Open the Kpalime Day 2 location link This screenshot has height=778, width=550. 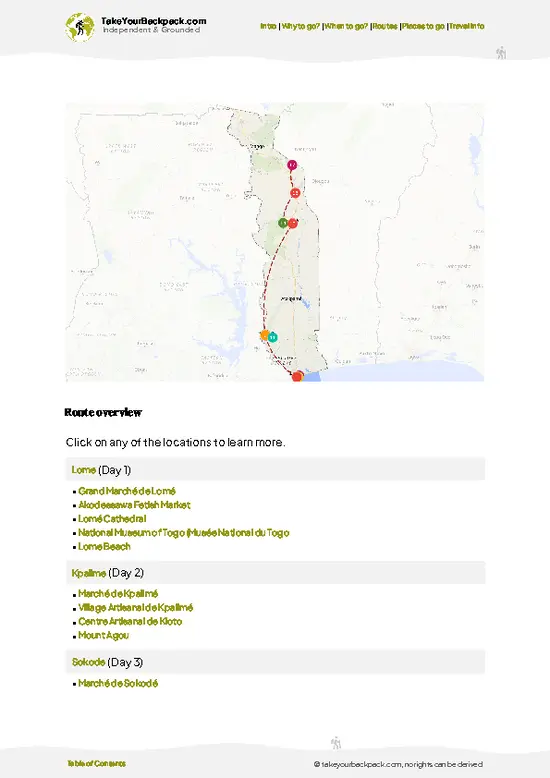pyautogui.click(x=88, y=573)
